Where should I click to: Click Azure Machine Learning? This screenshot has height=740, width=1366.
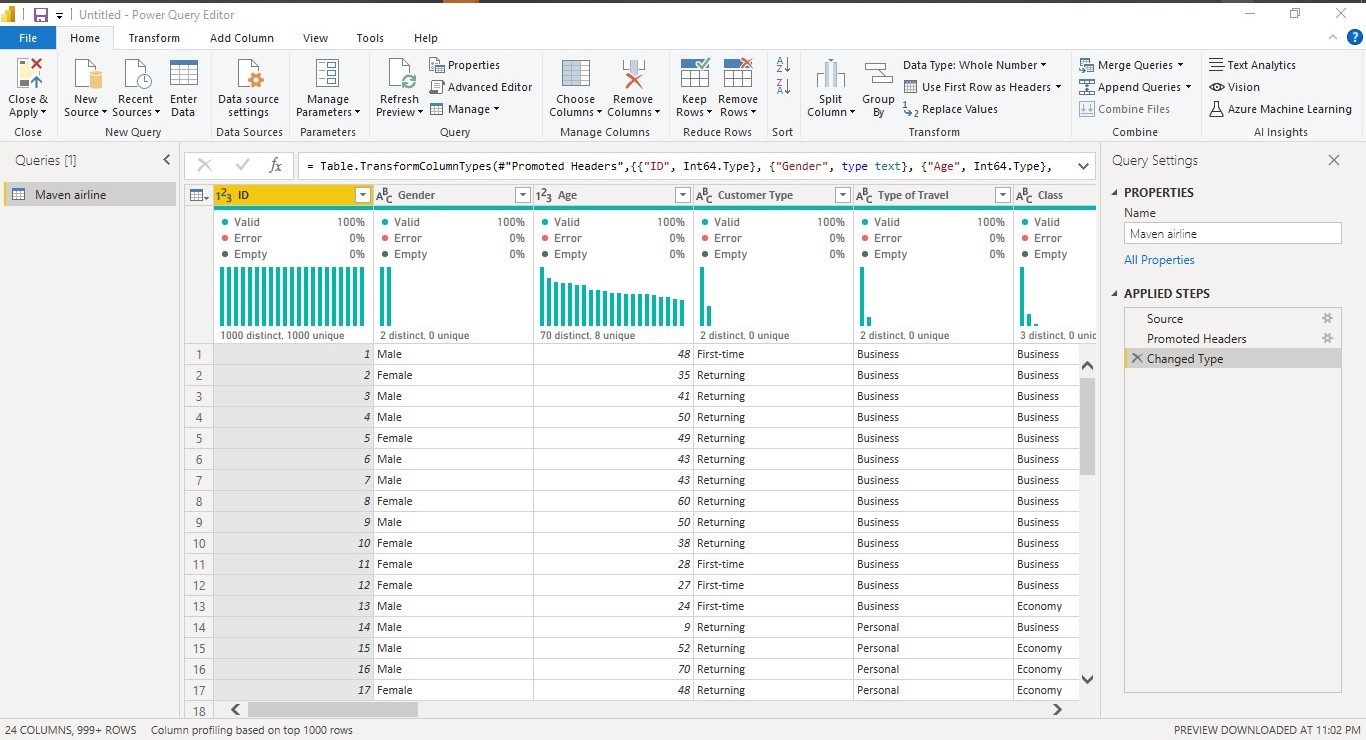(x=1280, y=109)
